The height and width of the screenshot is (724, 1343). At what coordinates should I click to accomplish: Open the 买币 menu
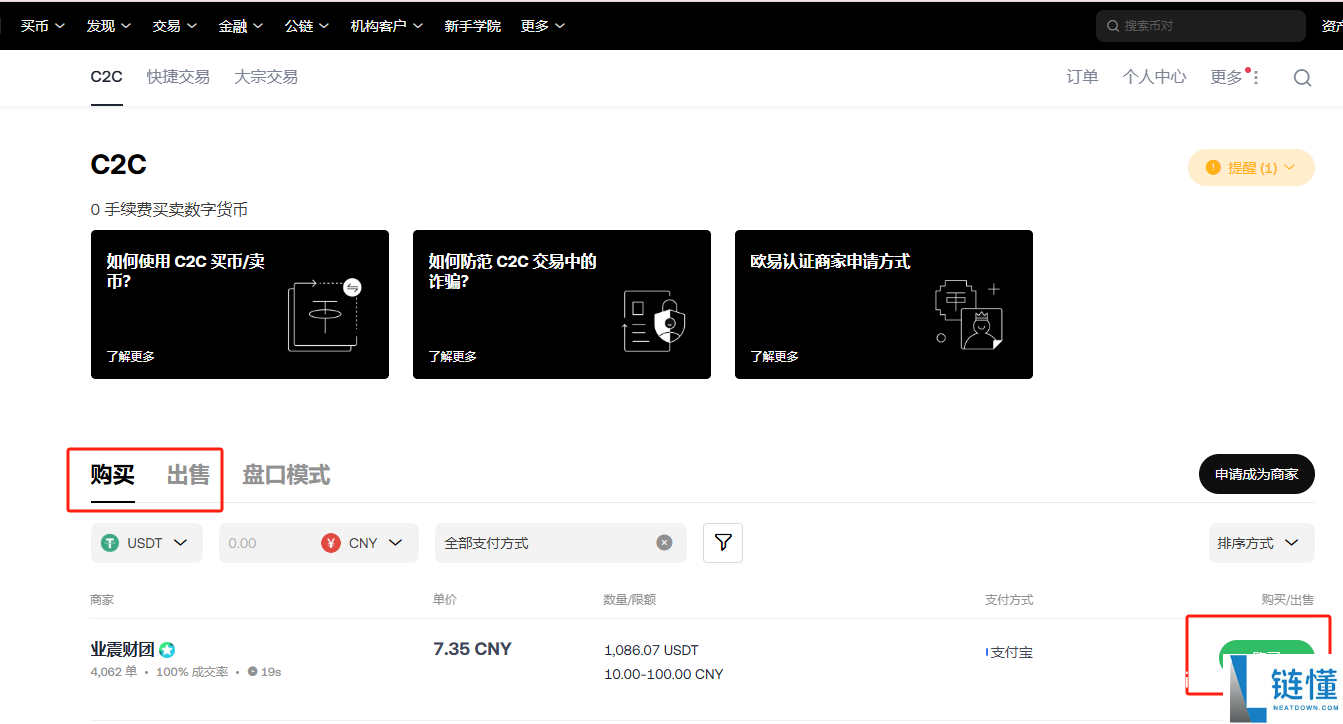[43, 26]
